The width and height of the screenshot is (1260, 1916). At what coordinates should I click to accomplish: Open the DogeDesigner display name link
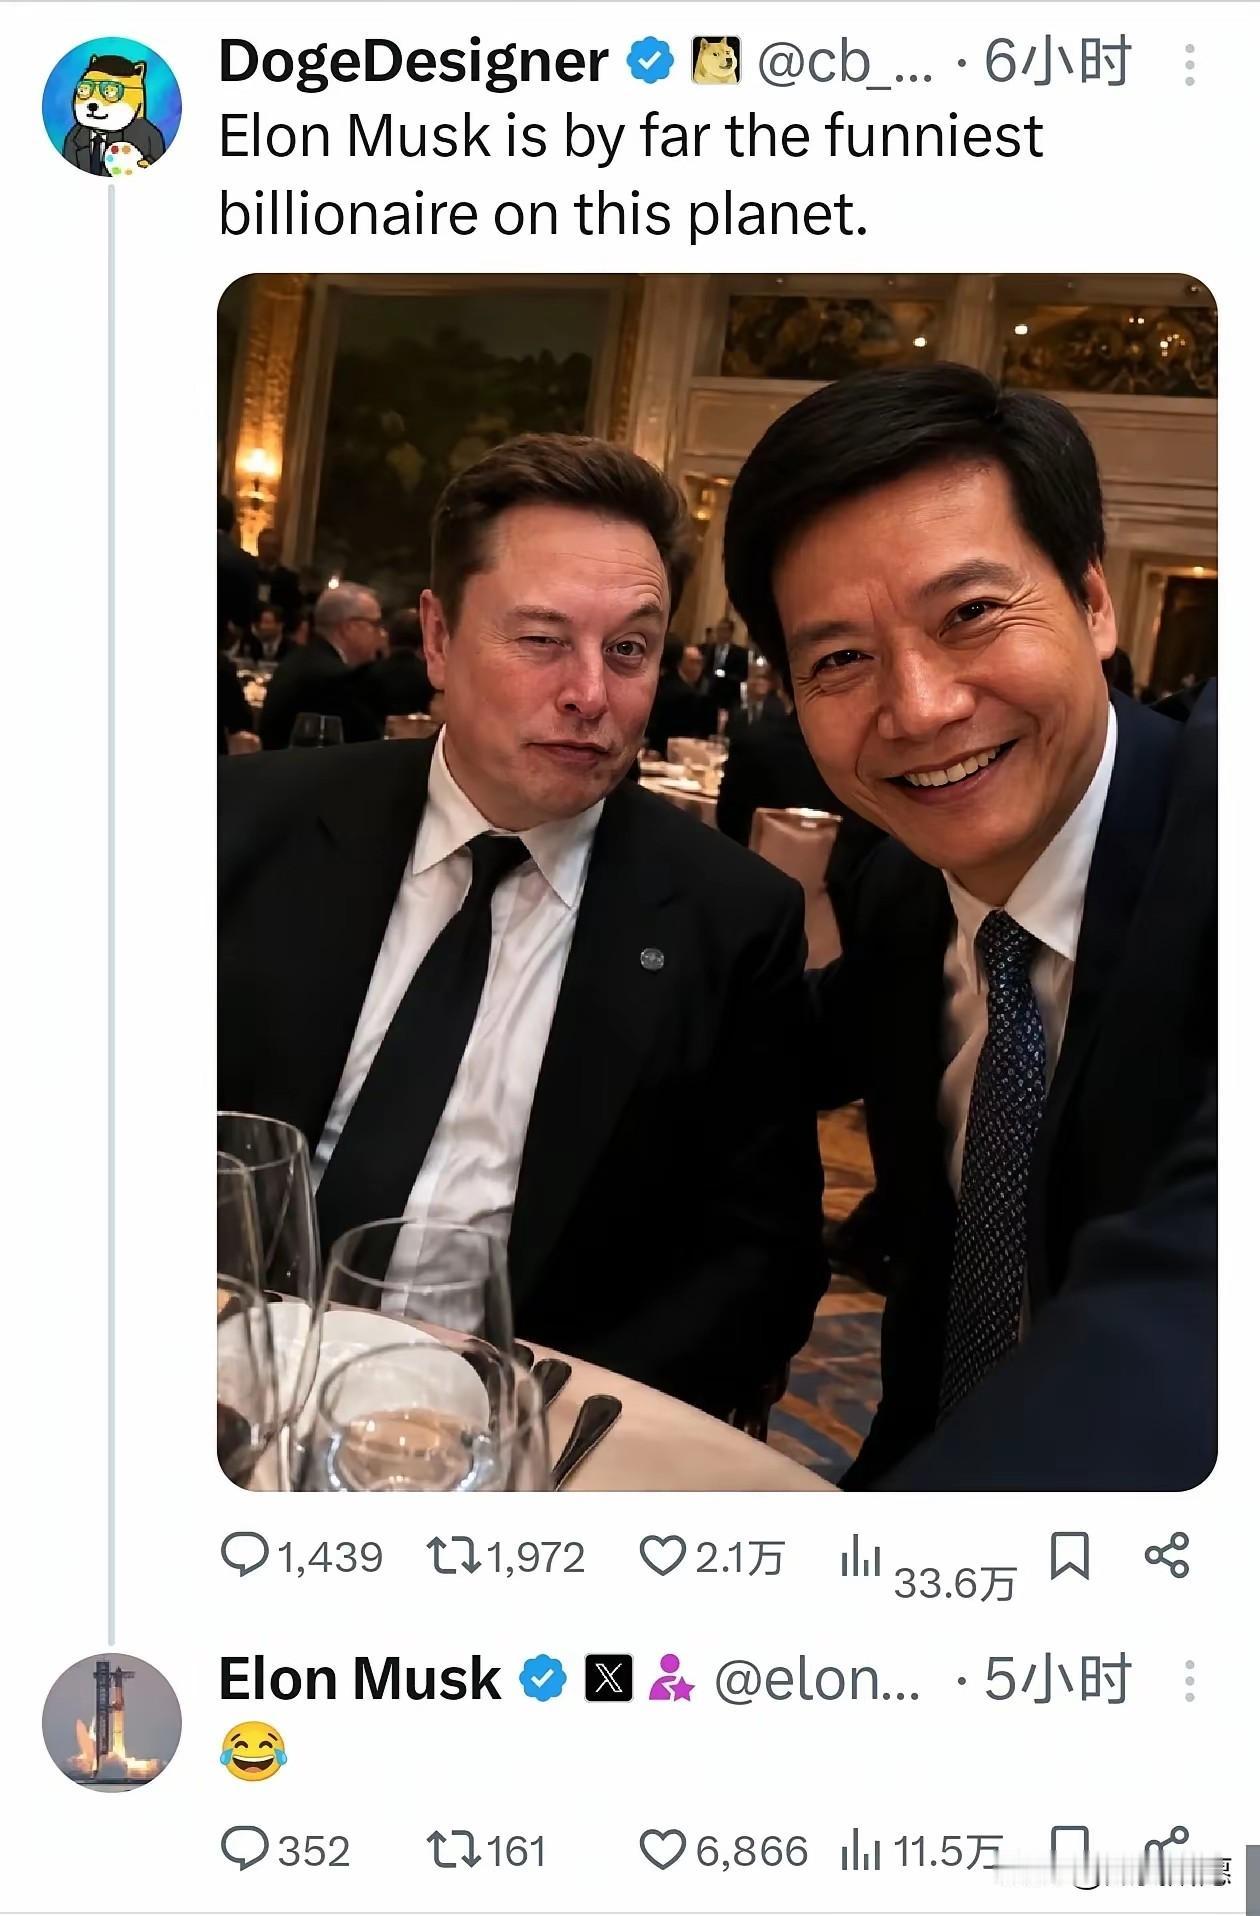tap(413, 62)
